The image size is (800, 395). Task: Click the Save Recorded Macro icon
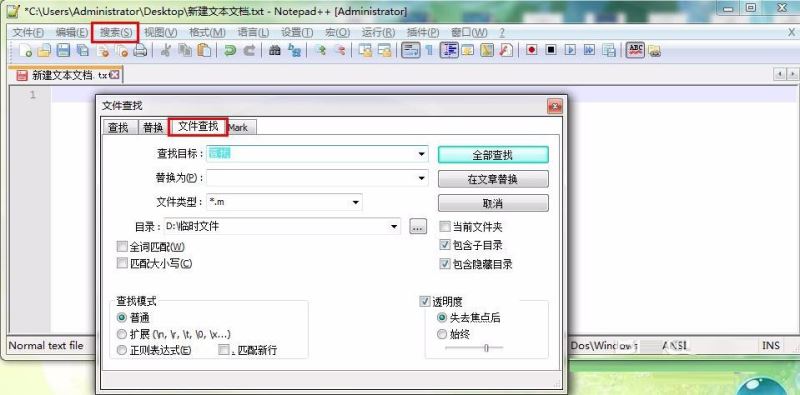(x=608, y=51)
